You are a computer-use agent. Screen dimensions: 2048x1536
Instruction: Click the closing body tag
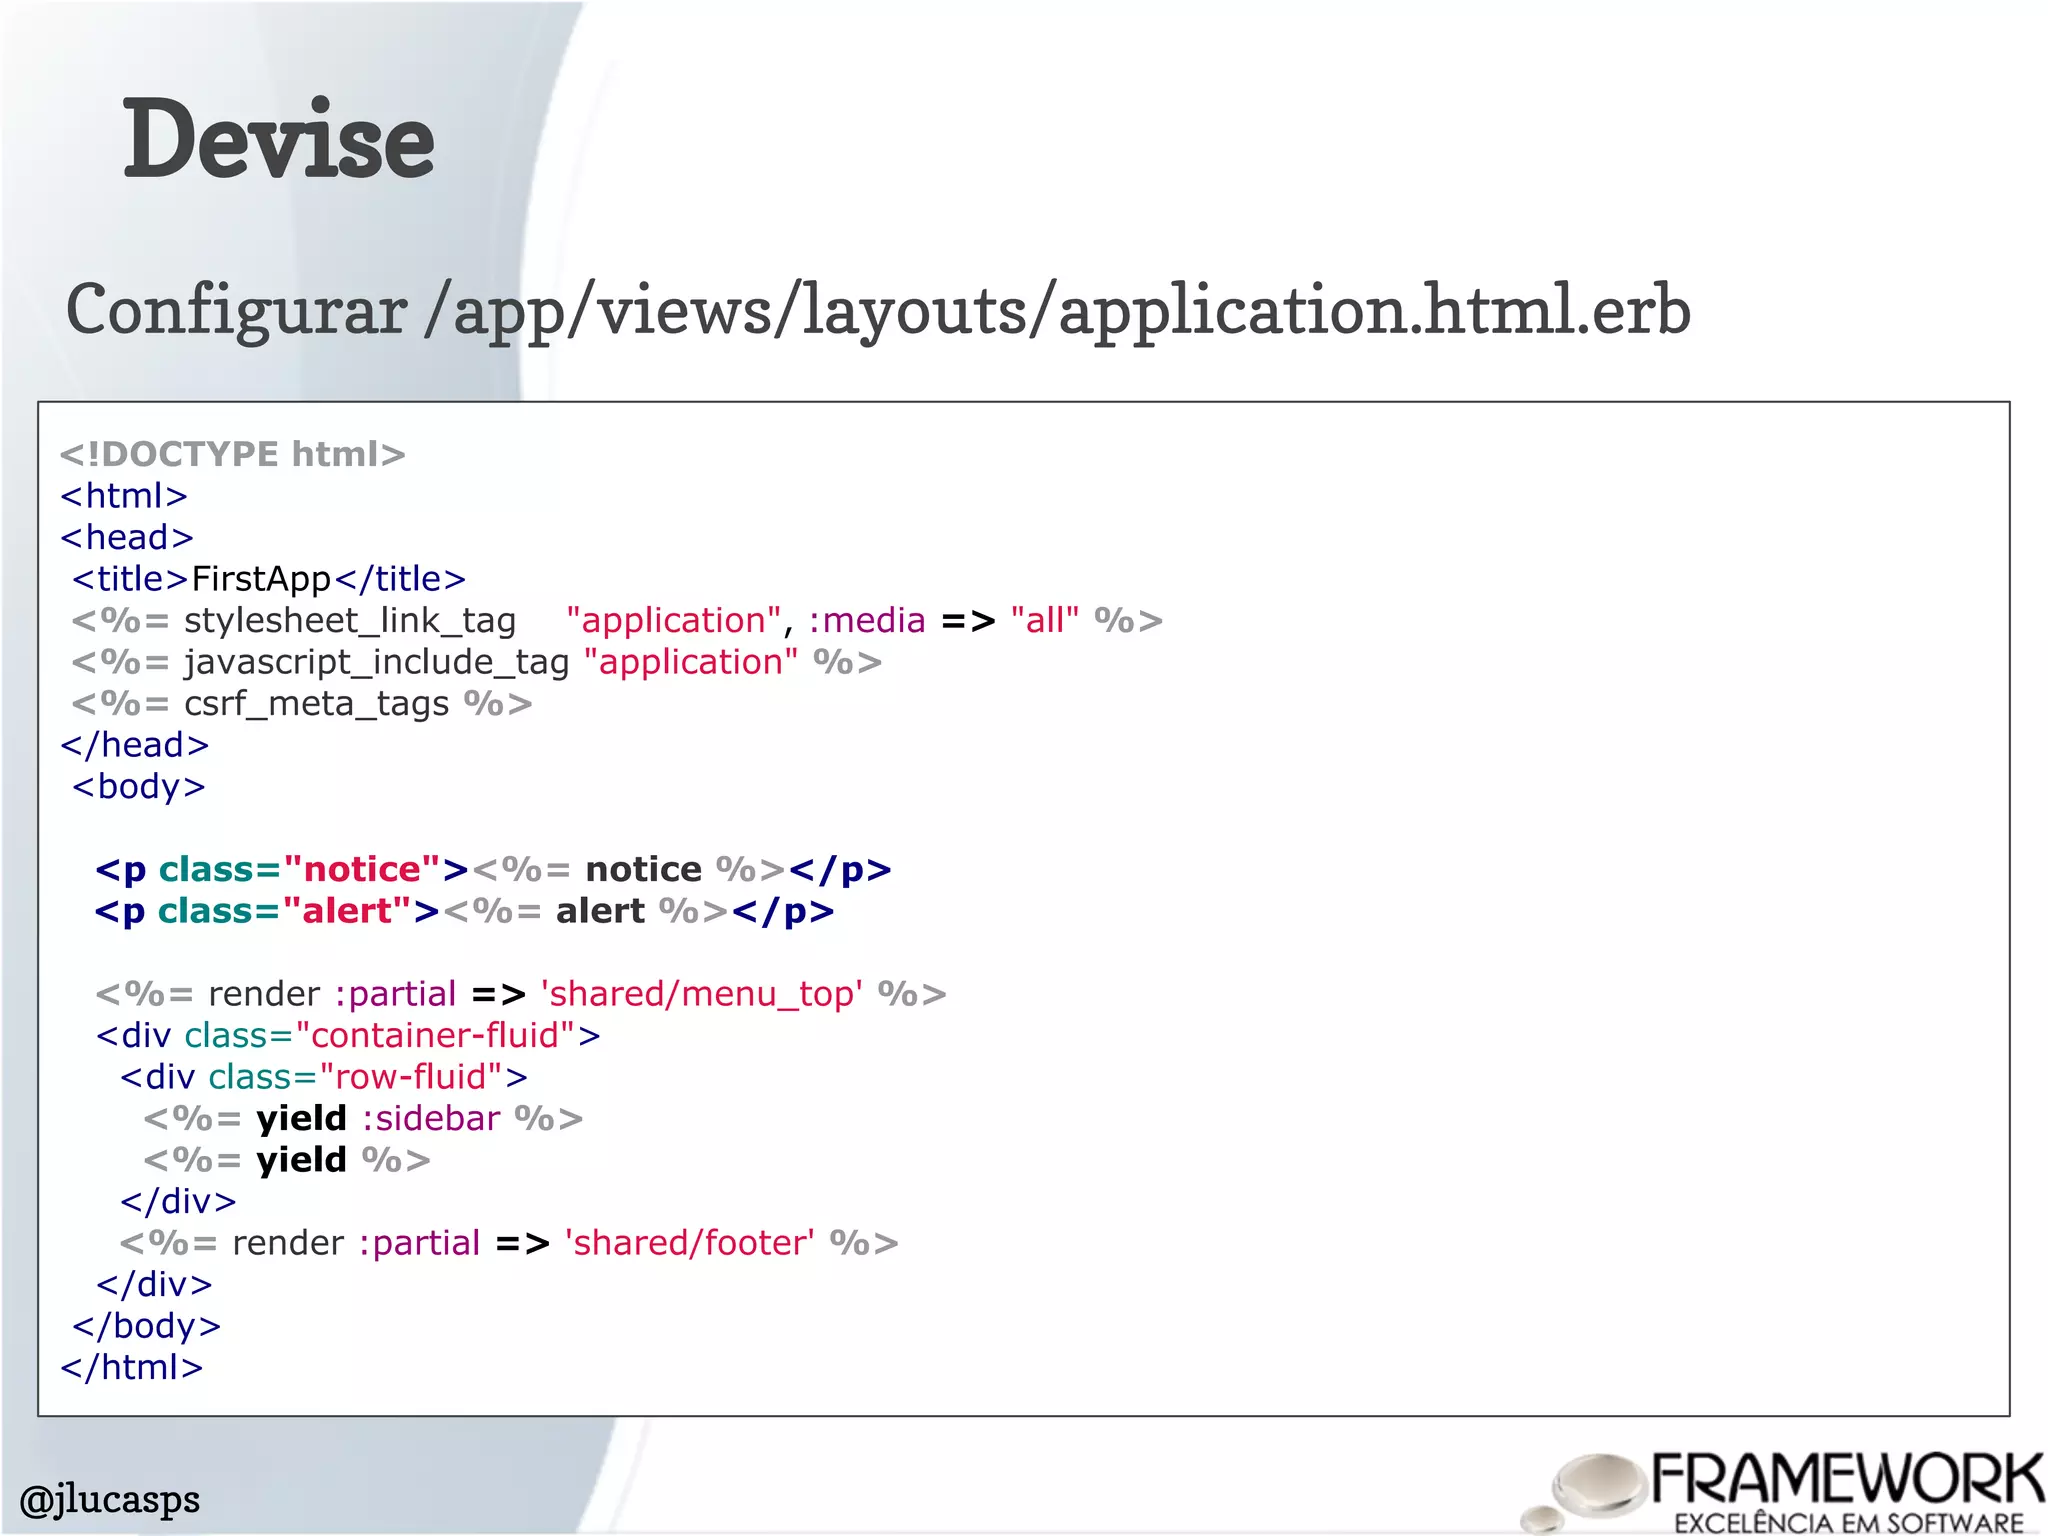pos(146,1326)
